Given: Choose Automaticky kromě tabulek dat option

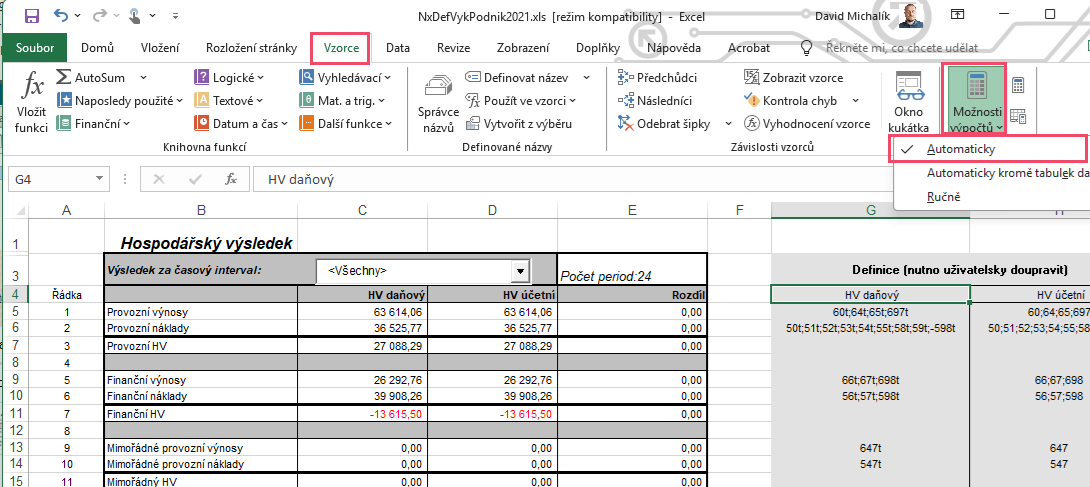Looking at the screenshot, I should click(1005, 173).
